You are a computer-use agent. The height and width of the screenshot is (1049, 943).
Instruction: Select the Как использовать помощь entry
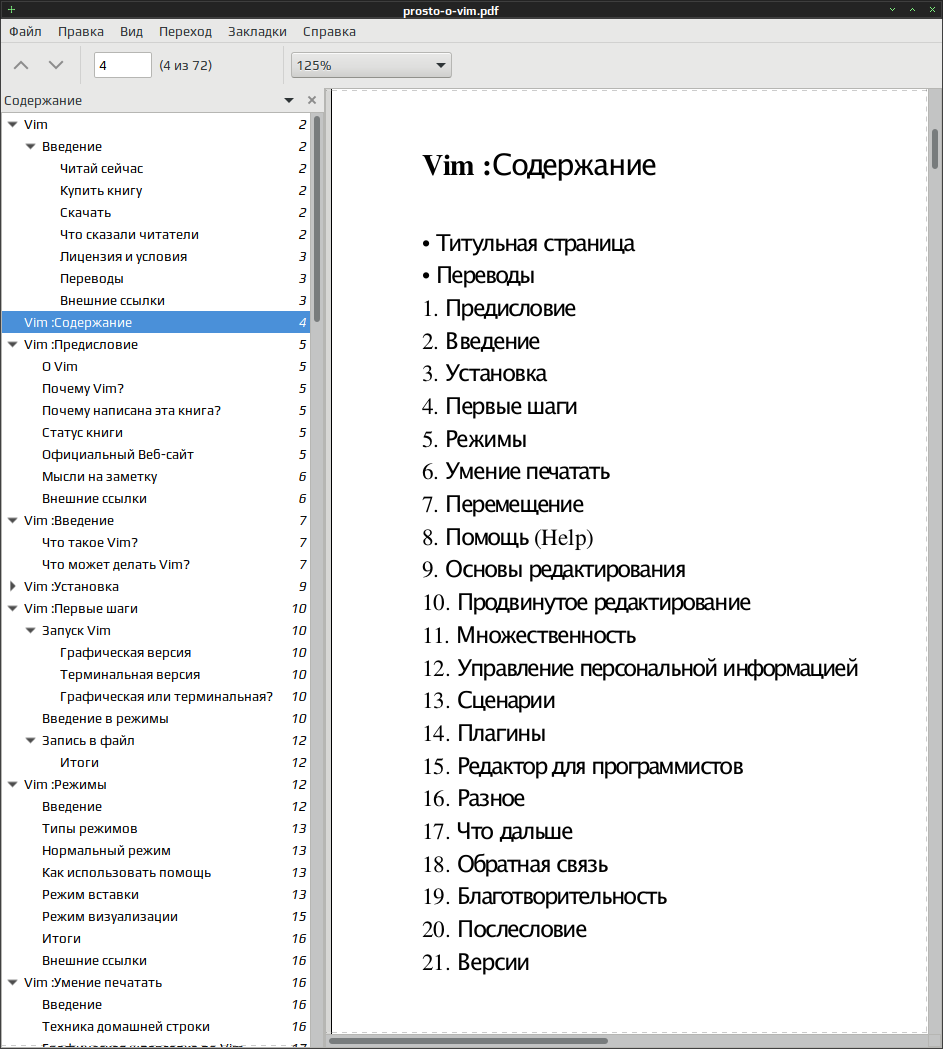coord(126,872)
